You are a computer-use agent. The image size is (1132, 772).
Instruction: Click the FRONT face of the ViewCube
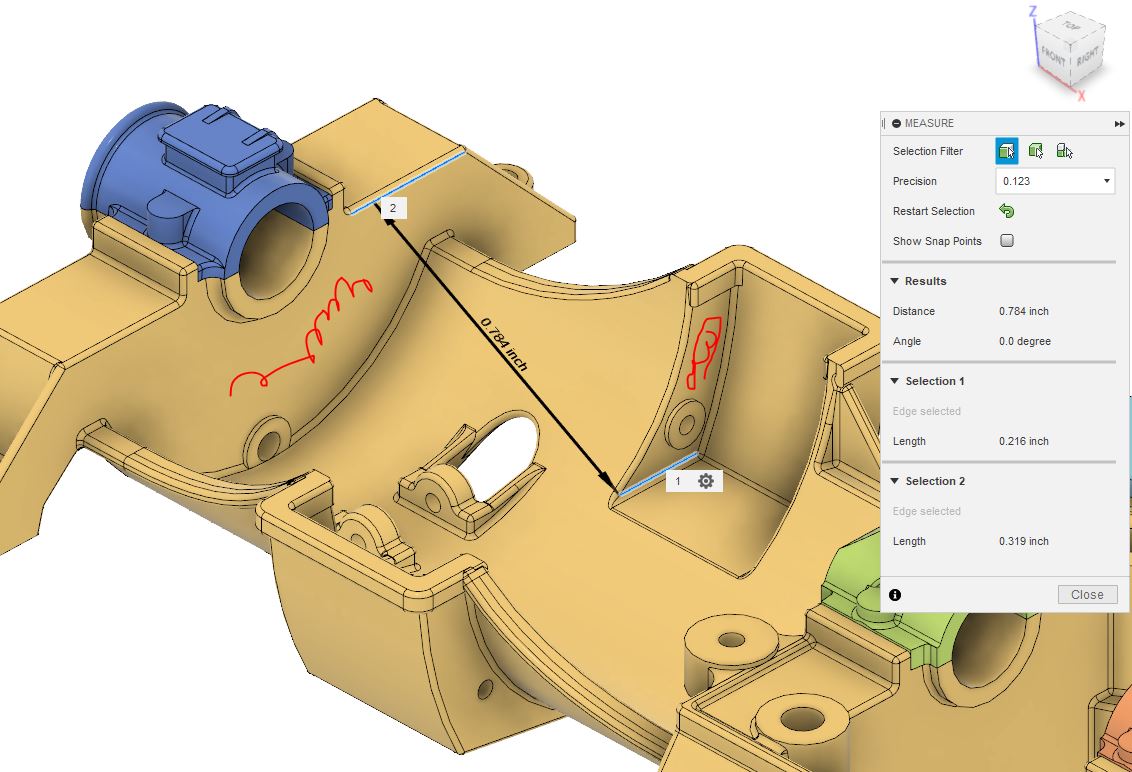(1052, 55)
